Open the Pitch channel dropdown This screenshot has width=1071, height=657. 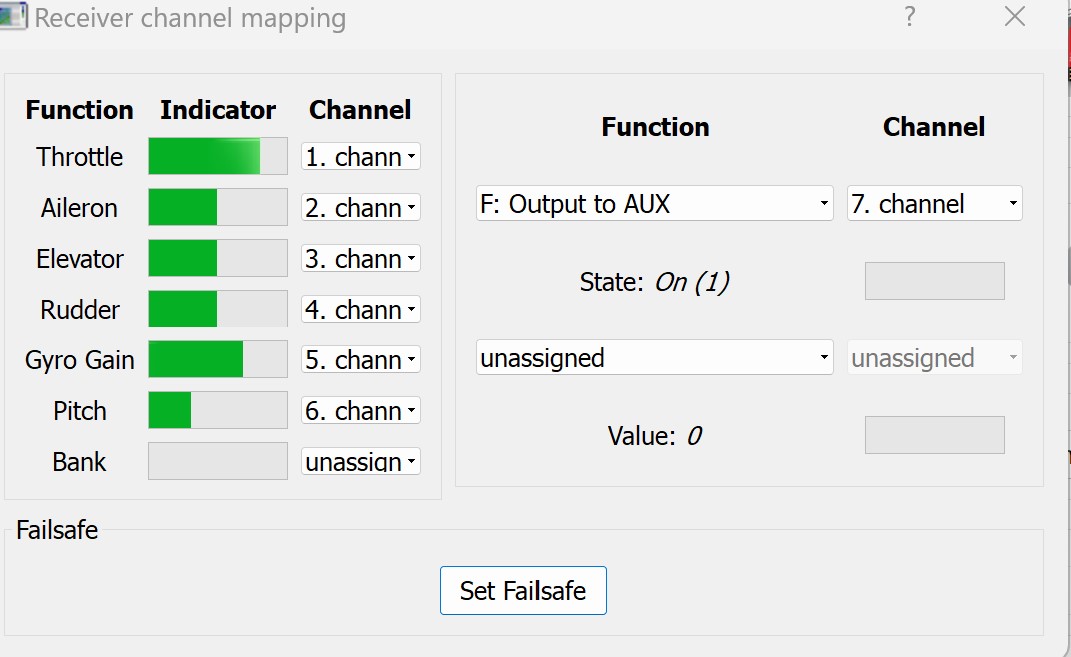click(x=361, y=411)
